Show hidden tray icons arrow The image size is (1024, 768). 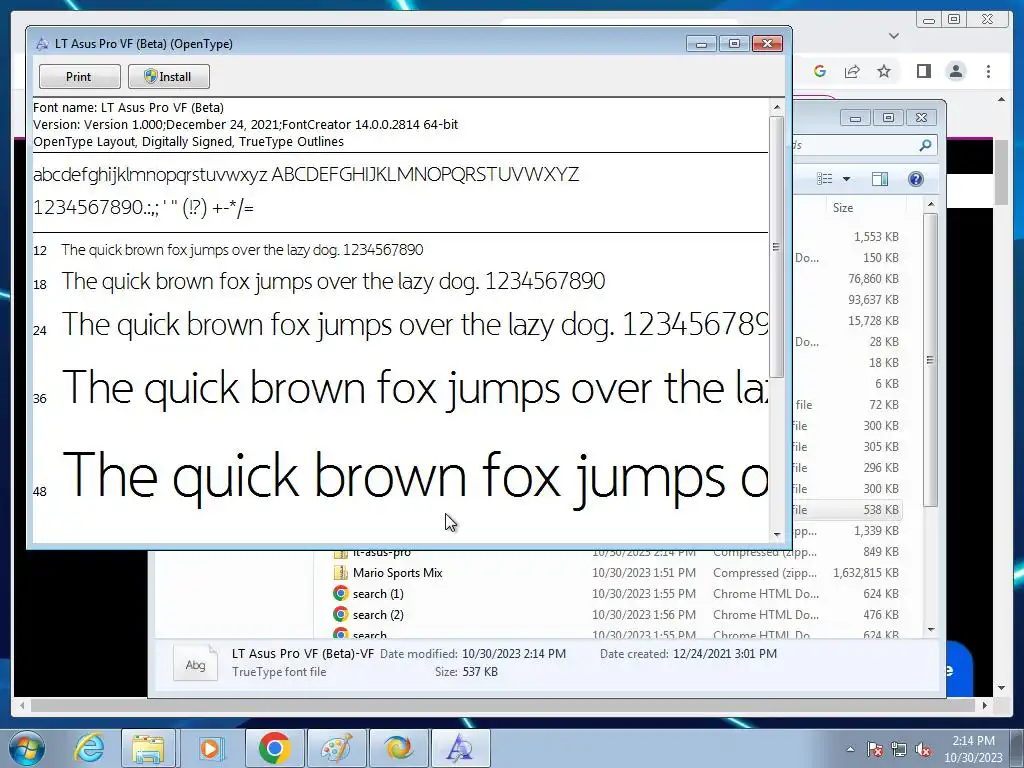pos(850,749)
